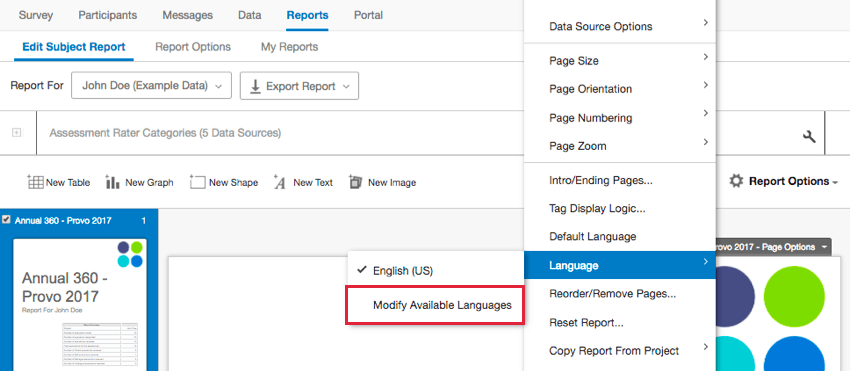Open the Provo 2017 - Page Options dropdown
850x371 pixels.
pos(773,247)
